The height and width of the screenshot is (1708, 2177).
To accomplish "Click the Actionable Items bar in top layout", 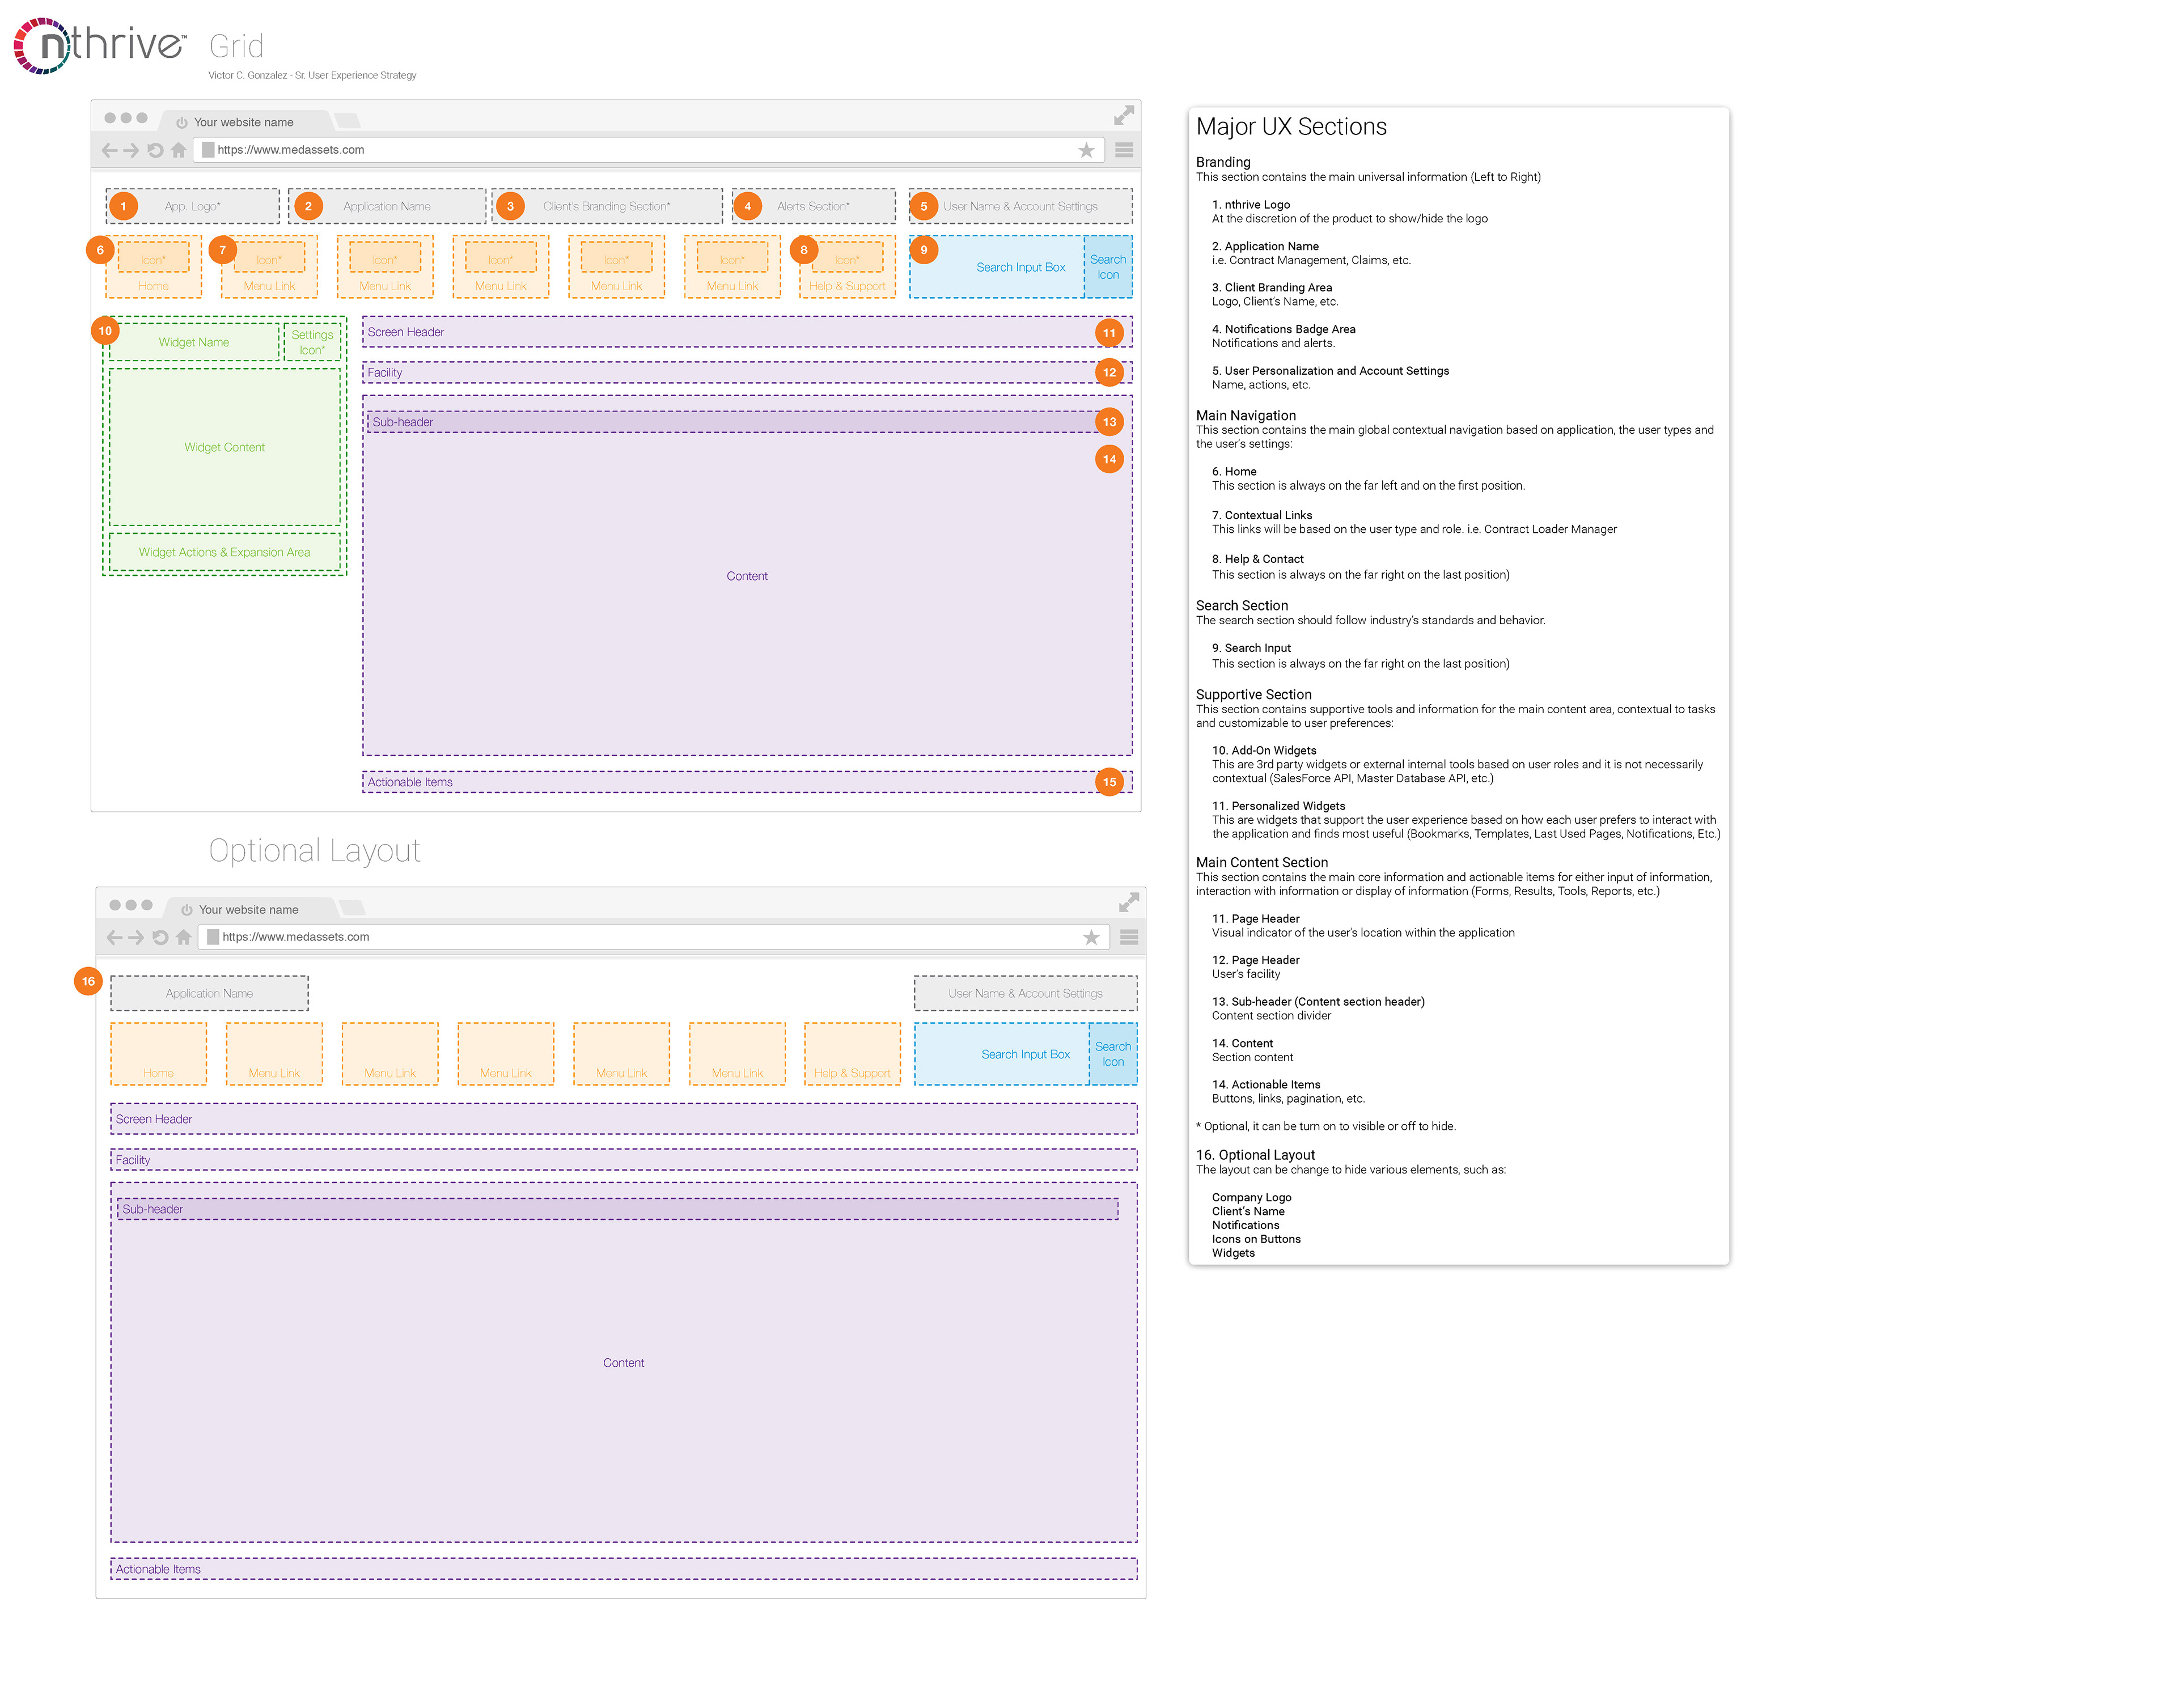I will click(747, 782).
